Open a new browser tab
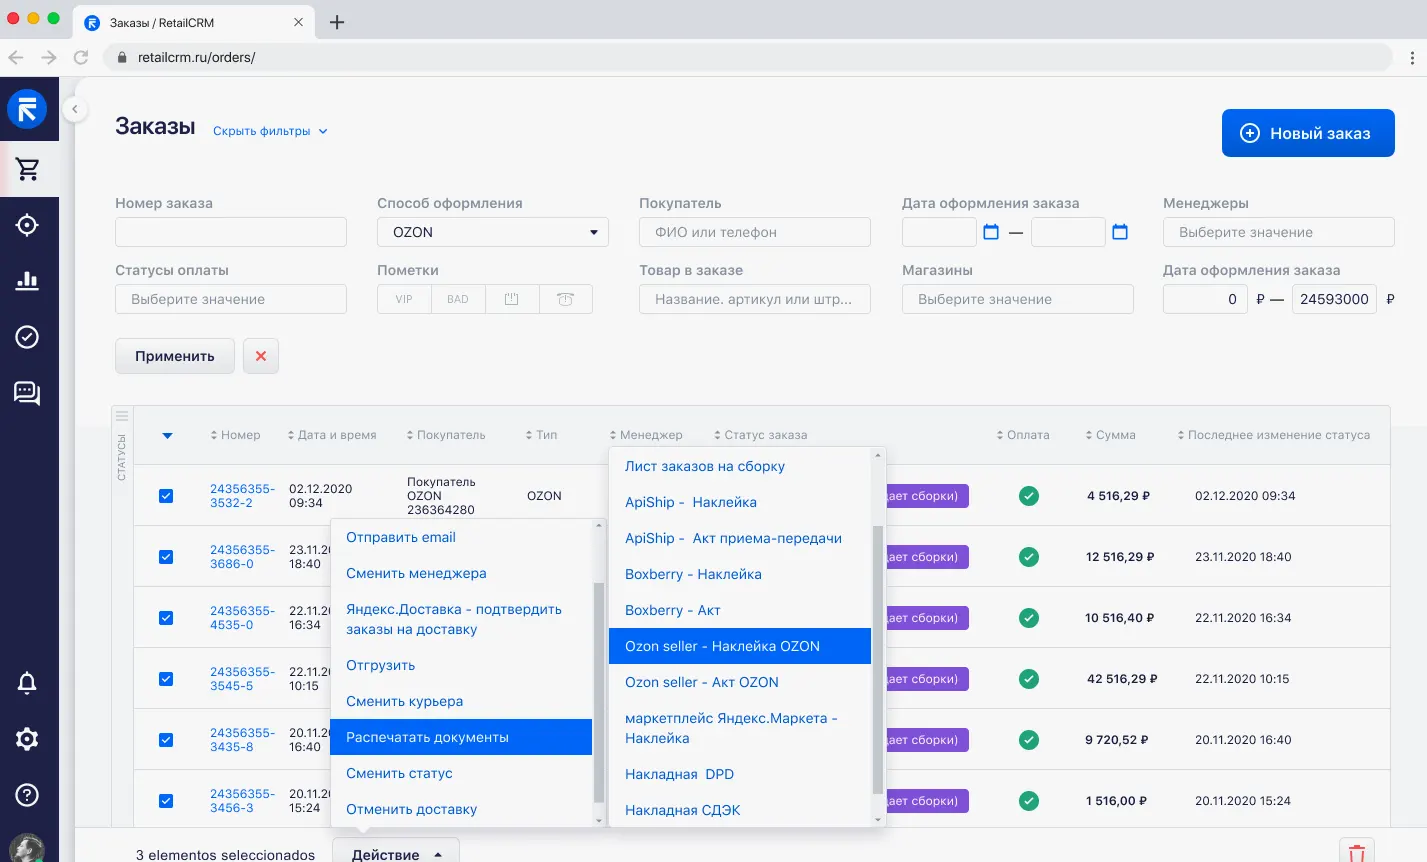The height and width of the screenshot is (862, 1427). pyautogui.click(x=337, y=22)
